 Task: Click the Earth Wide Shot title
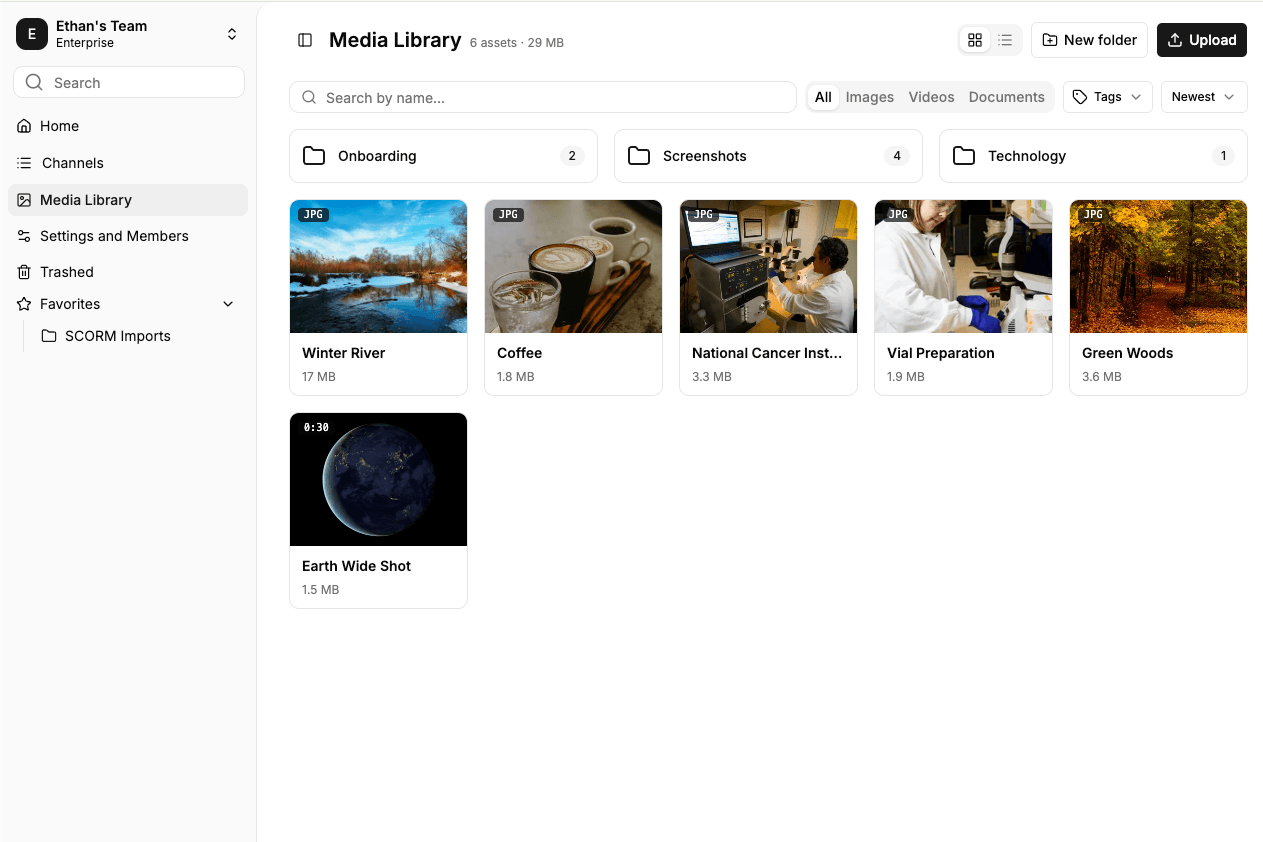click(x=356, y=566)
